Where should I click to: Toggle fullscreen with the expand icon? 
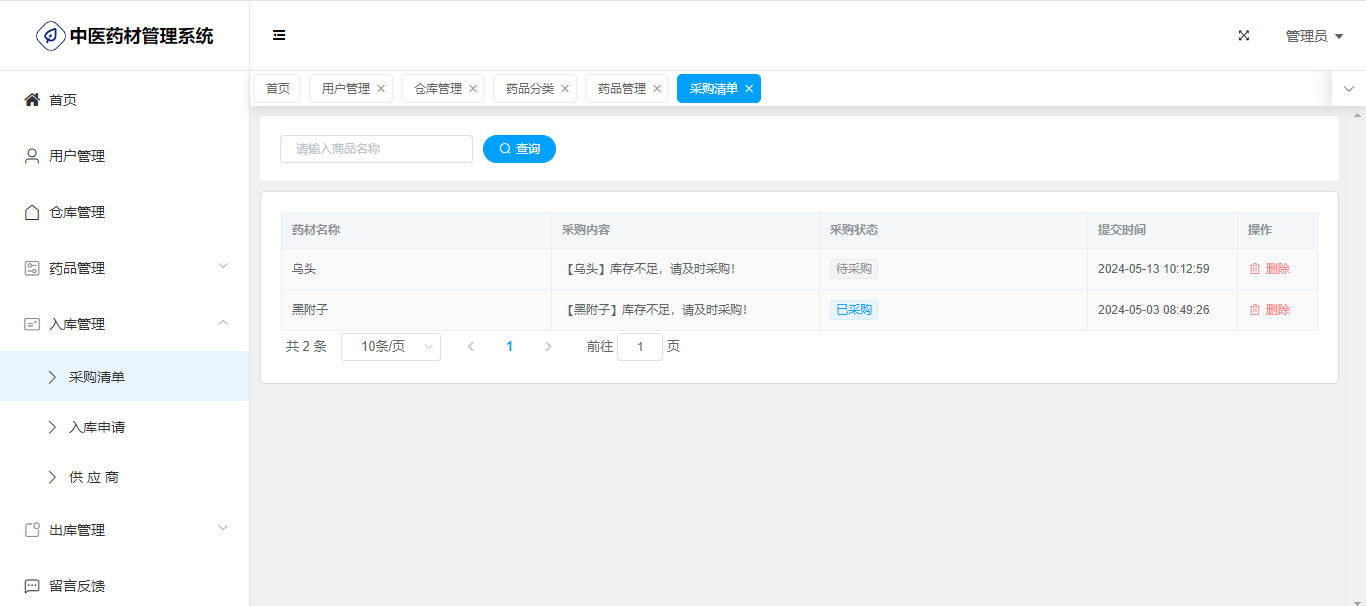click(x=1244, y=35)
